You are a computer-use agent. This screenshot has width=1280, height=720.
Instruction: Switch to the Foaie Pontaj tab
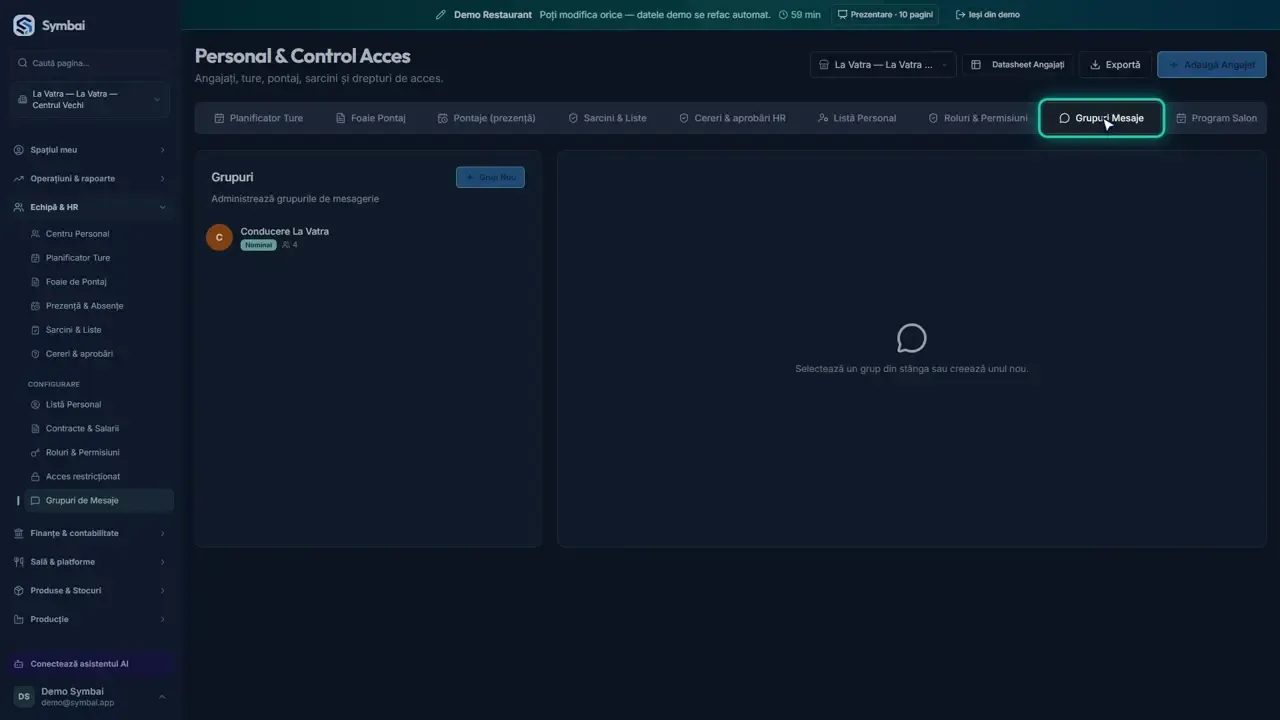[370, 118]
